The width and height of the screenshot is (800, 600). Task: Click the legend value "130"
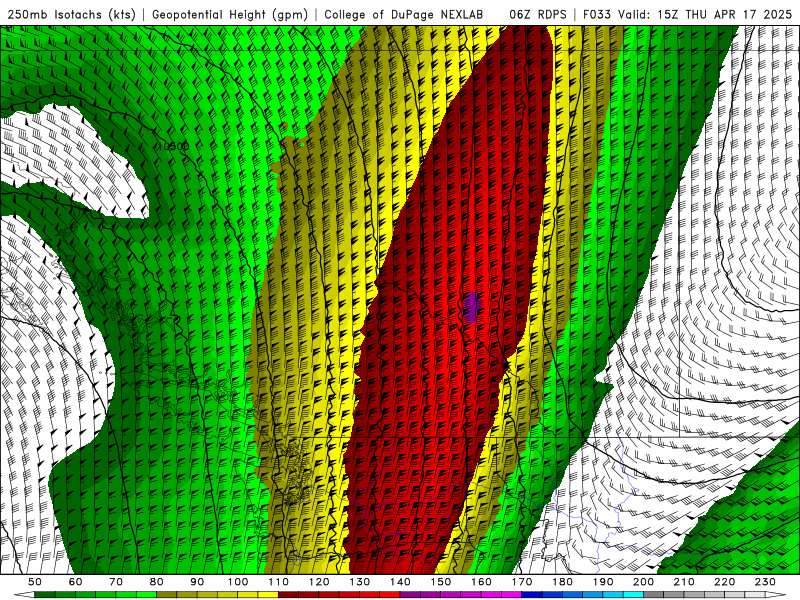(360, 582)
